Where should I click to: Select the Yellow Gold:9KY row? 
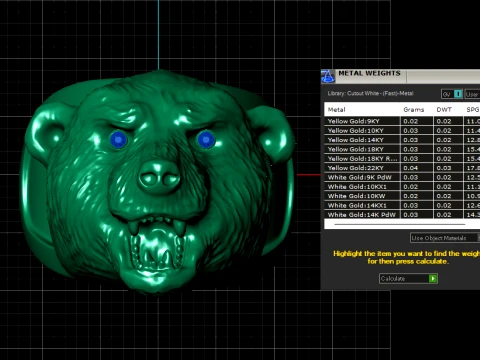[x=402, y=121]
